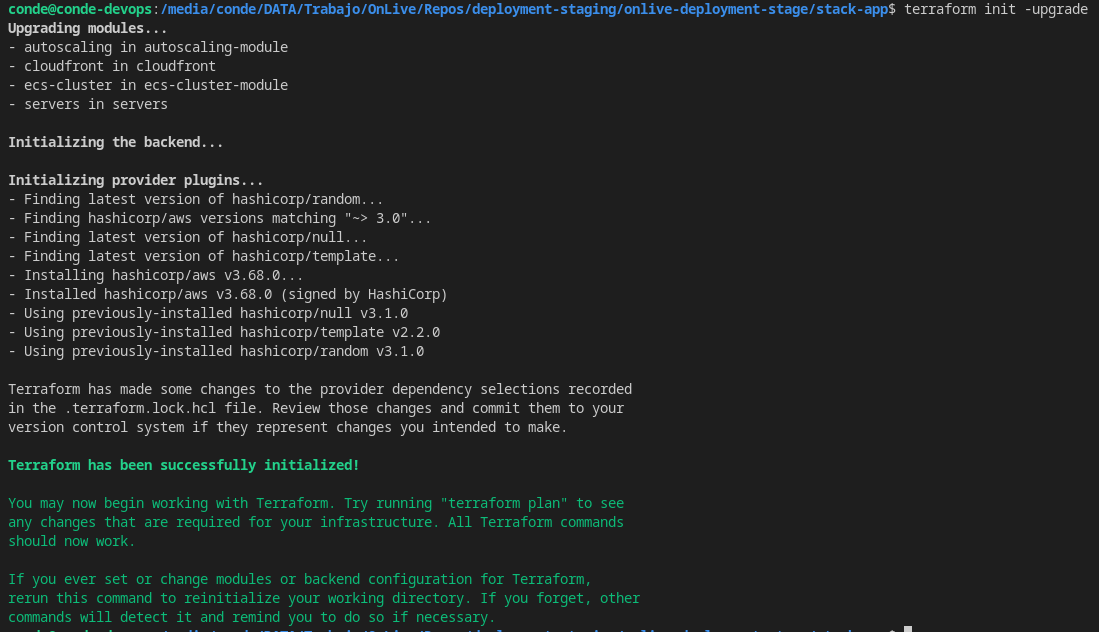The width and height of the screenshot is (1099, 632).
Task: Click the 'Finding latest version of hashicorp/random' line
Action: [x=196, y=199]
